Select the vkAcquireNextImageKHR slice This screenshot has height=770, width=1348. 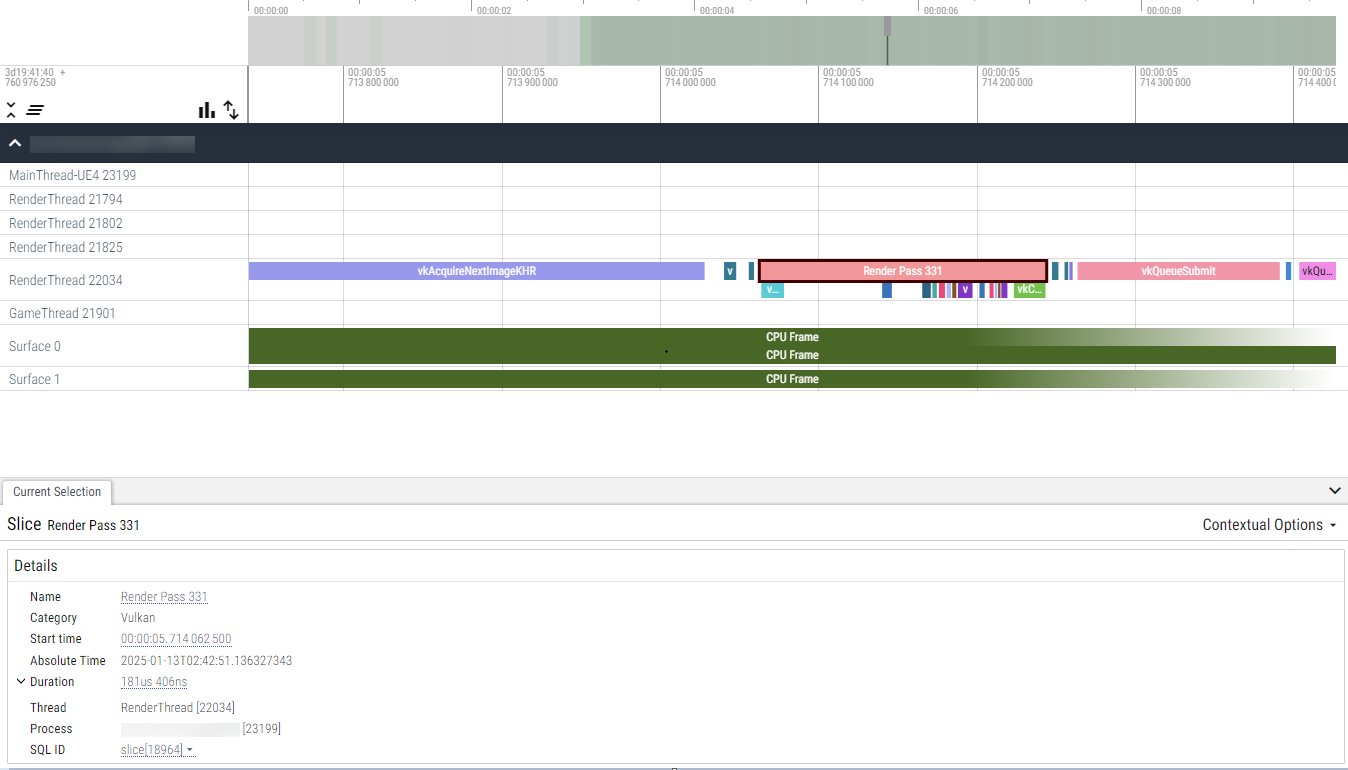pyautogui.click(x=475, y=270)
